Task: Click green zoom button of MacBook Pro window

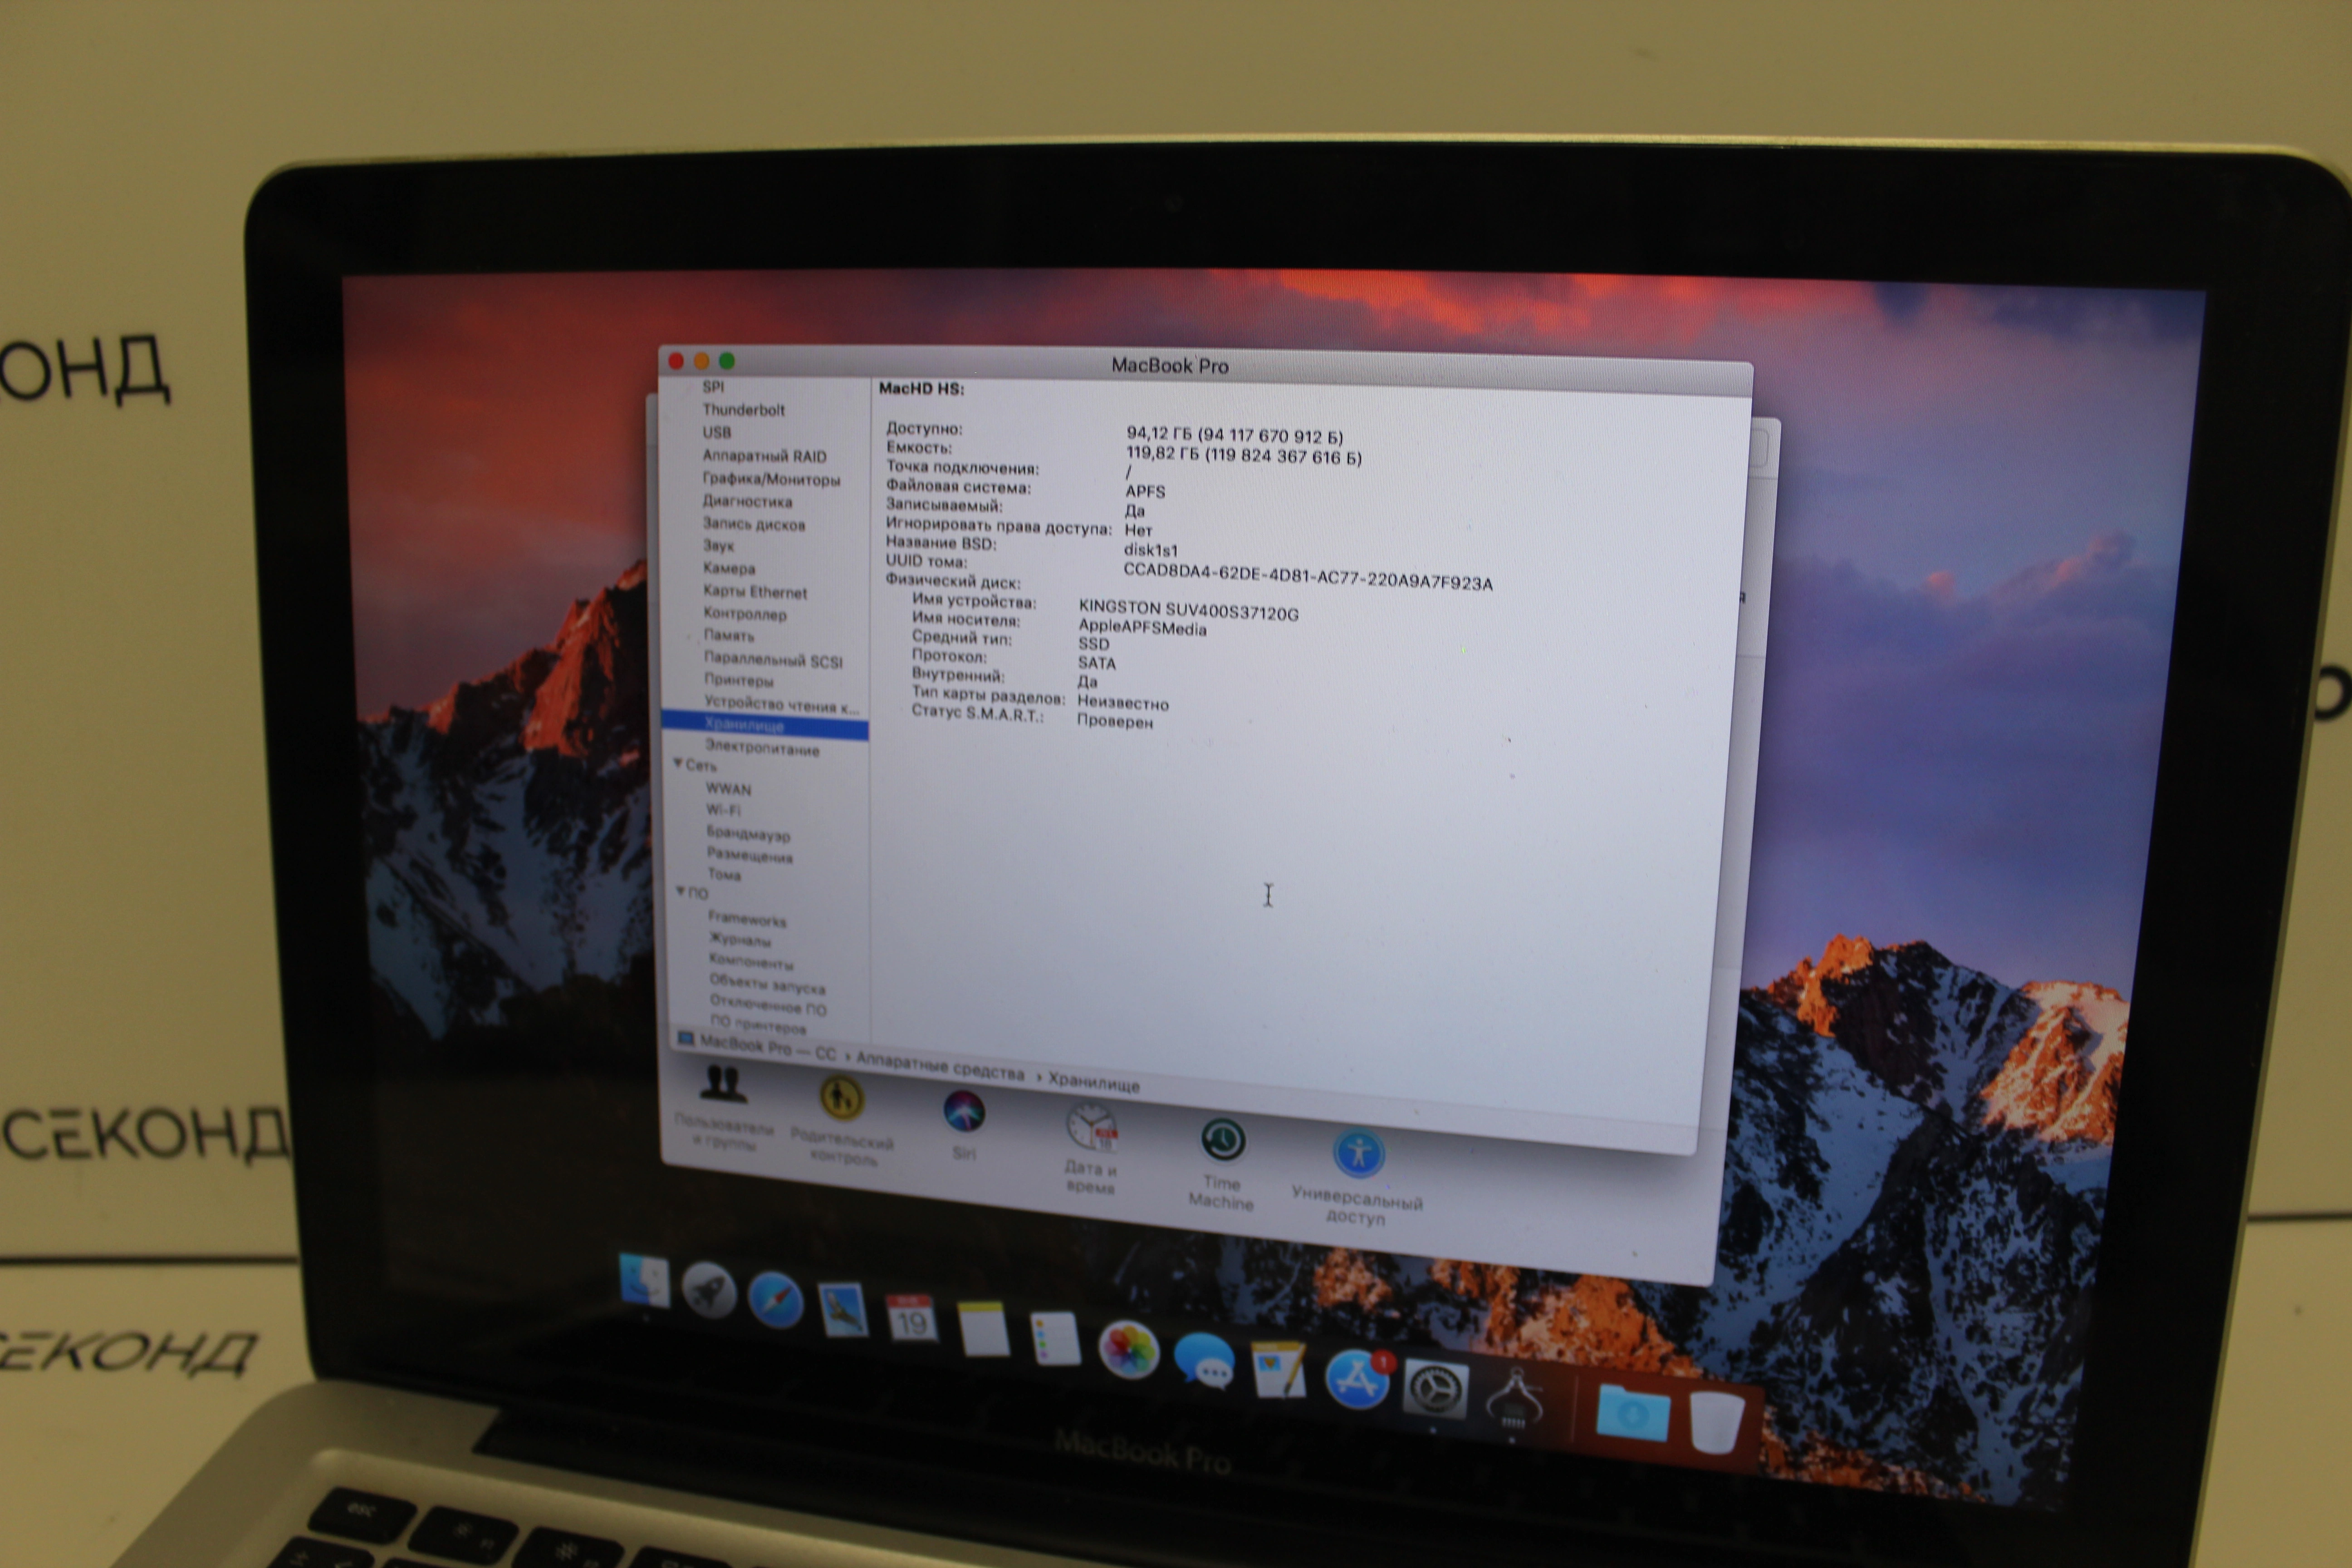Action: (727, 361)
